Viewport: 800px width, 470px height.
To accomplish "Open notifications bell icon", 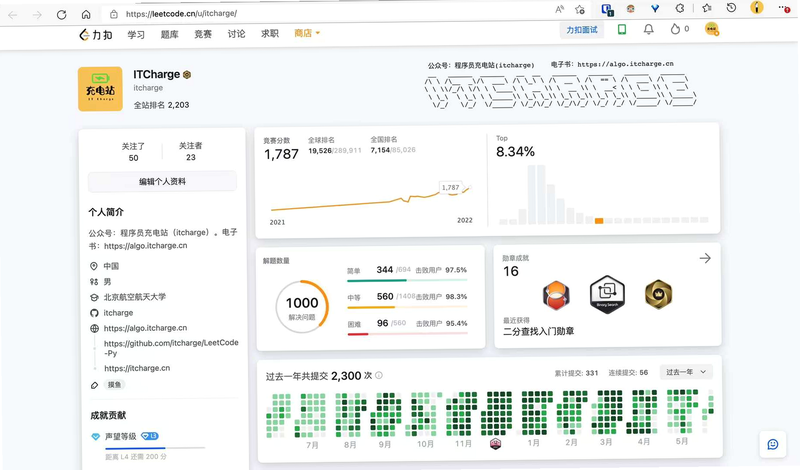I will (648, 29).
